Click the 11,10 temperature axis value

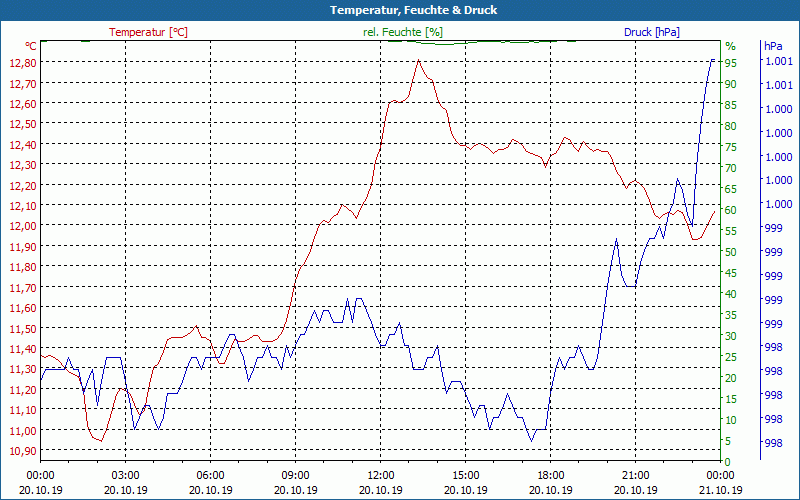click(x=23, y=410)
